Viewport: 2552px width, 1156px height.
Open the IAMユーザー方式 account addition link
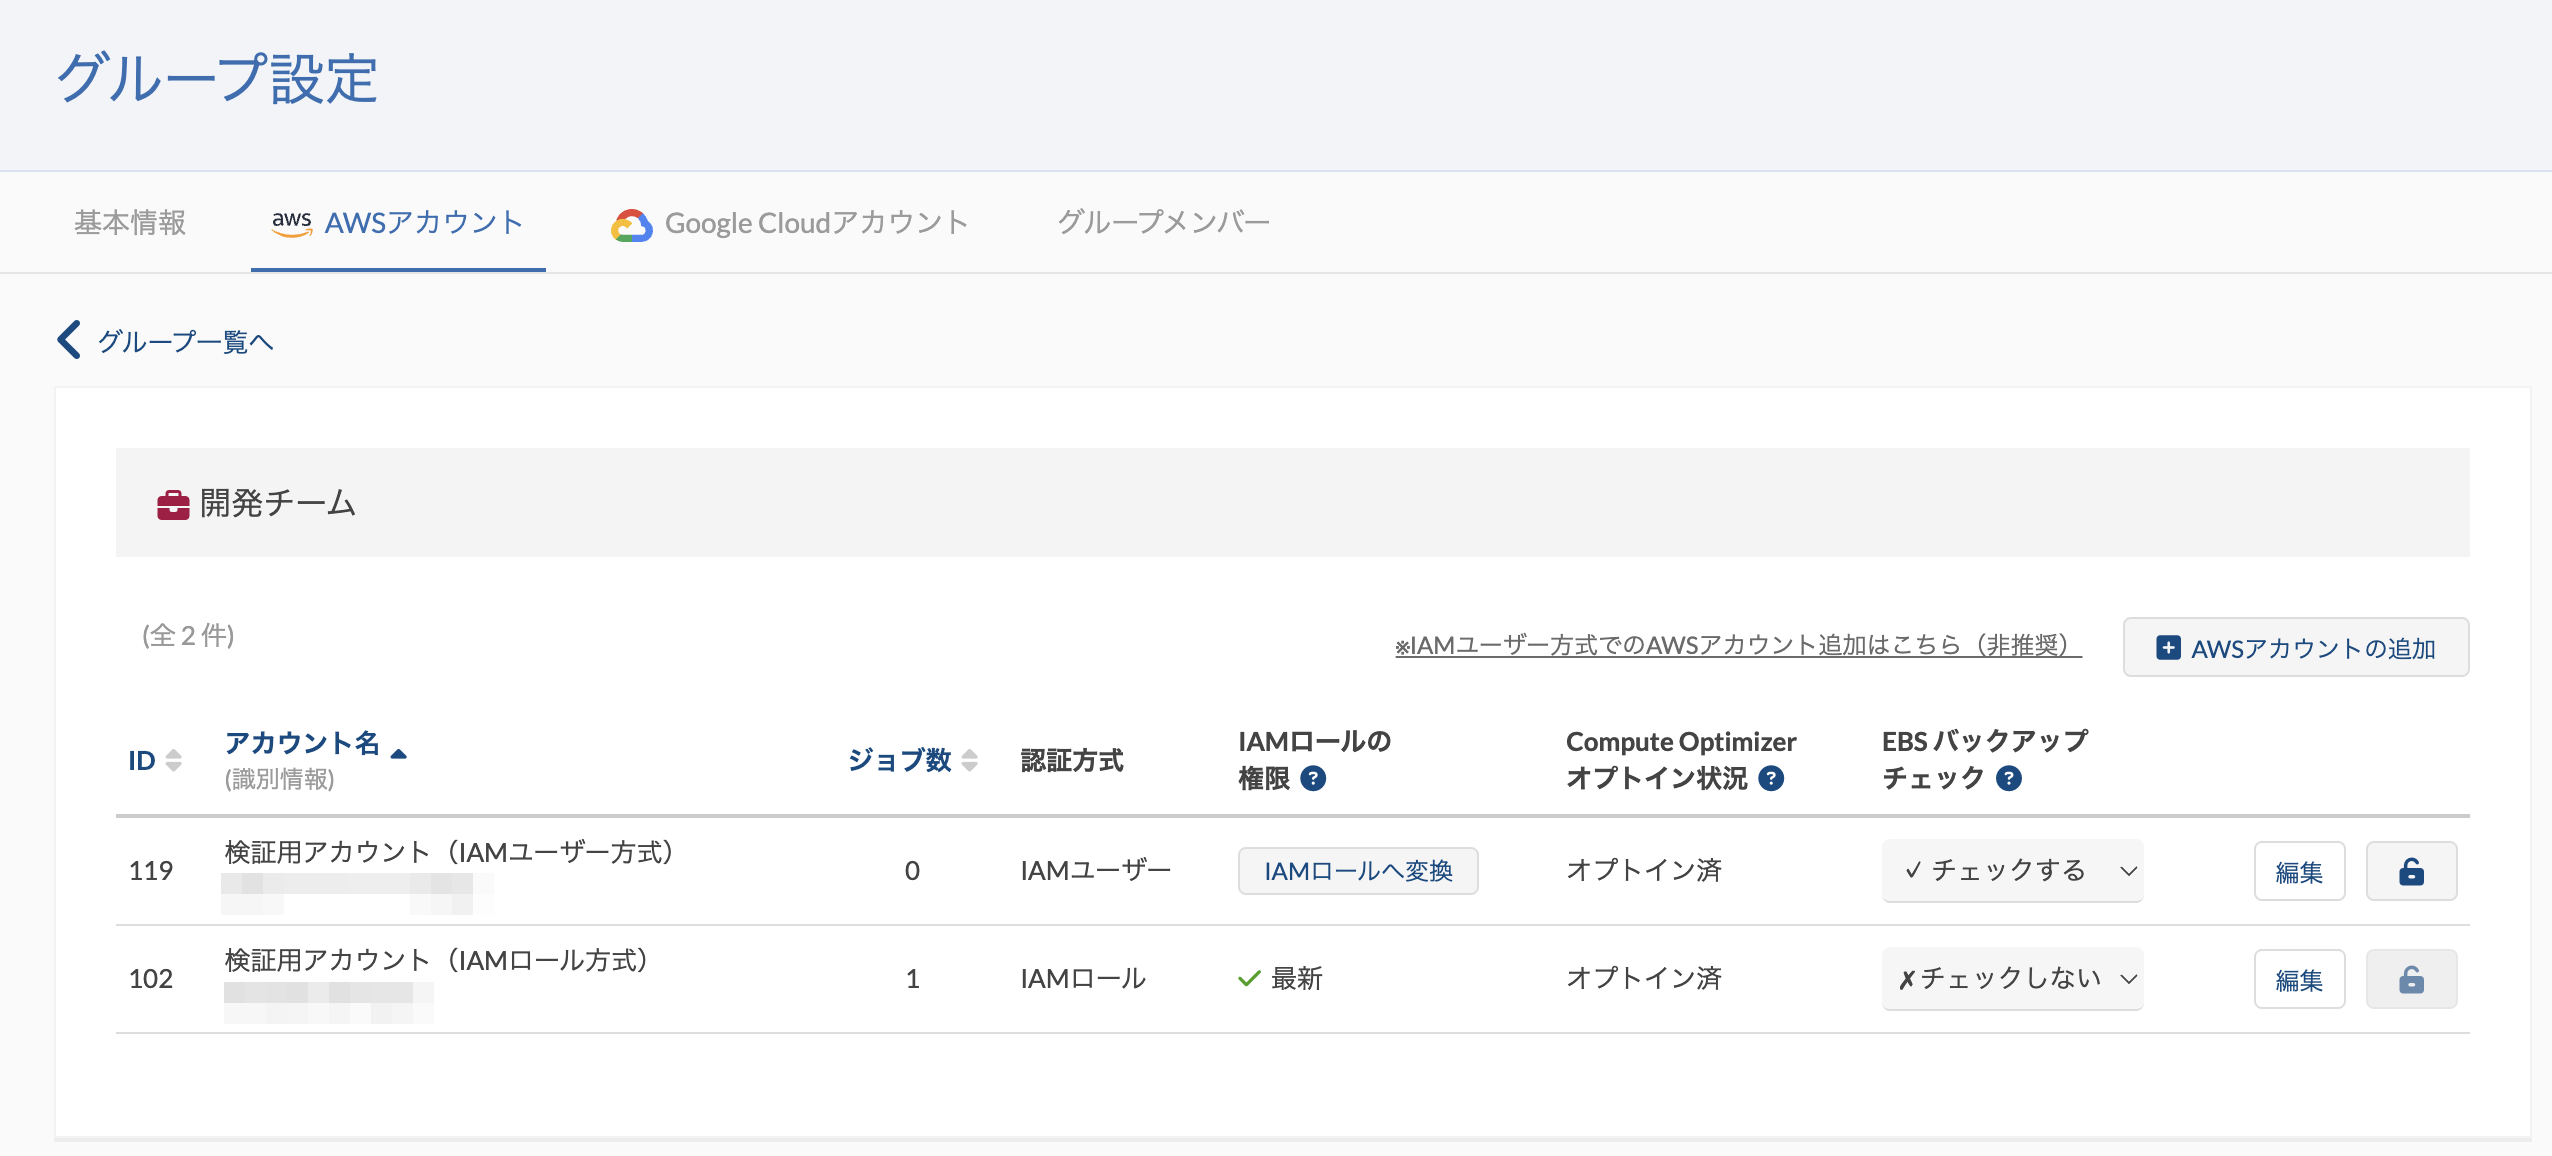tap(1738, 645)
